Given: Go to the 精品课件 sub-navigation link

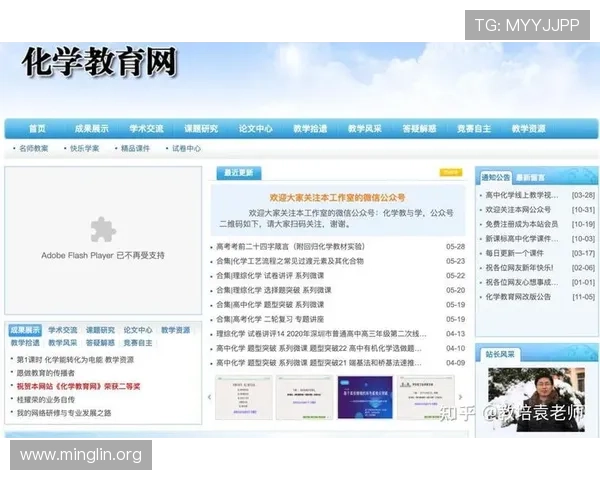Looking at the screenshot, I should click(x=135, y=148).
